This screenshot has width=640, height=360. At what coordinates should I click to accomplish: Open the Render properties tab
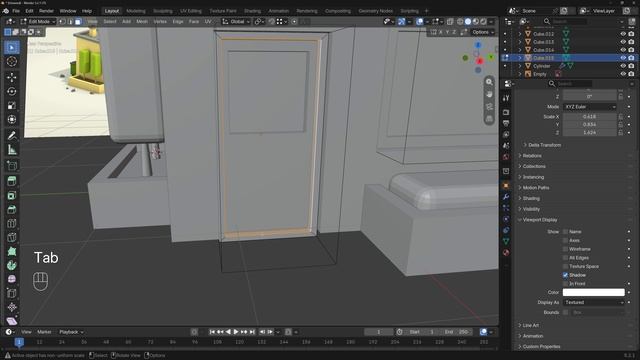coord(506,112)
